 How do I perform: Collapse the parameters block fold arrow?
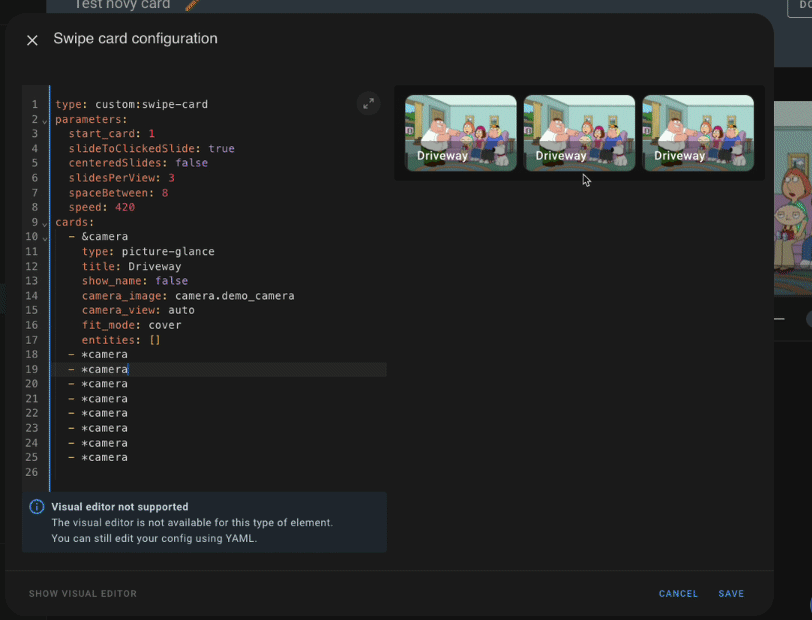point(45,121)
